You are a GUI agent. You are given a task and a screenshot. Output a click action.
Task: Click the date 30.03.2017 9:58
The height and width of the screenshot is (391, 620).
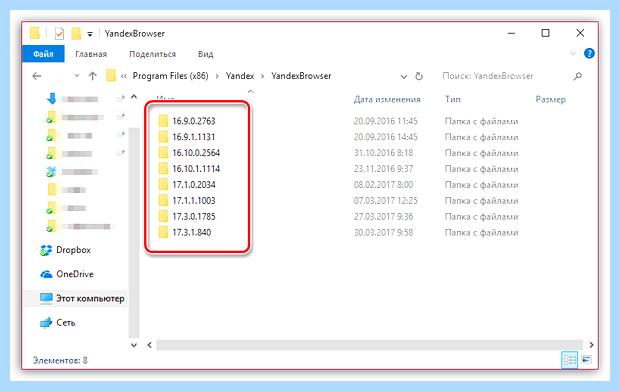click(383, 232)
